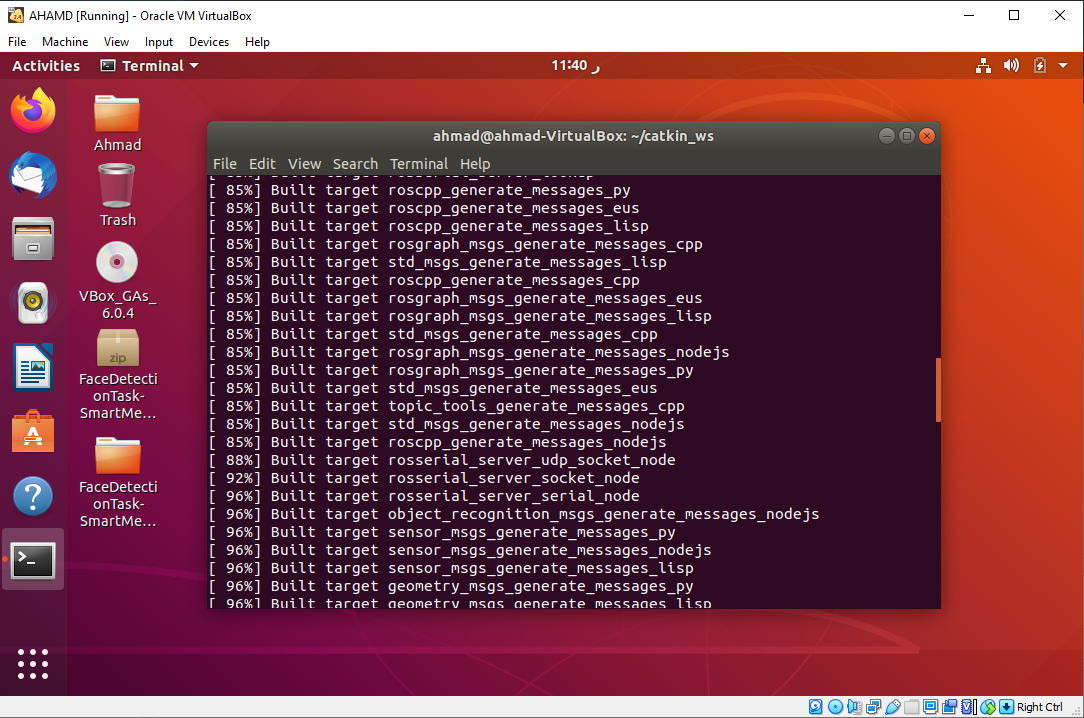Viewport: 1084px width, 718px height.
Task: Click the shared folders icon in VirtualBox status bar
Action: tap(911, 706)
